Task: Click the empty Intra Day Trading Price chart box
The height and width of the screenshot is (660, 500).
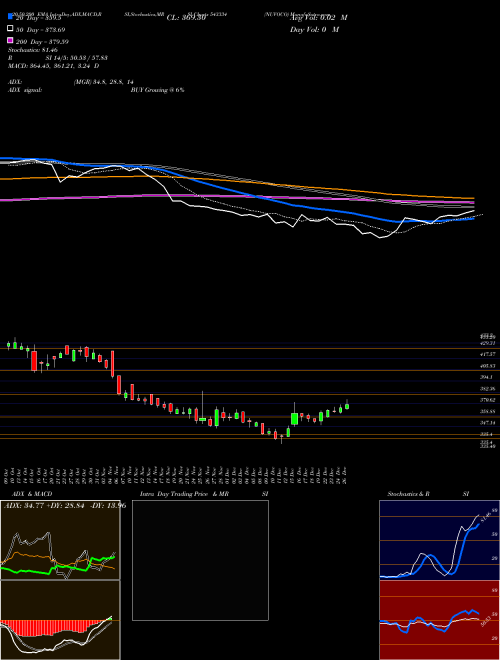Action: click(x=200, y=560)
